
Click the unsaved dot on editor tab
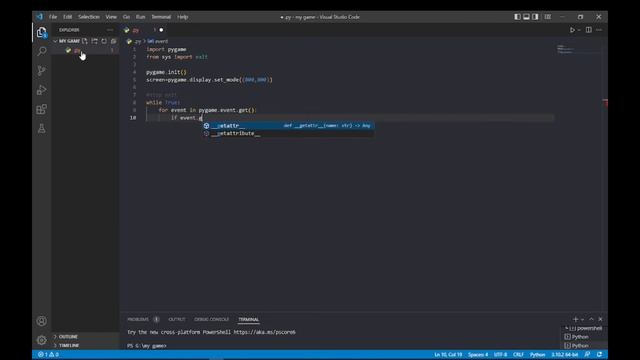click(x=161, y=30)
